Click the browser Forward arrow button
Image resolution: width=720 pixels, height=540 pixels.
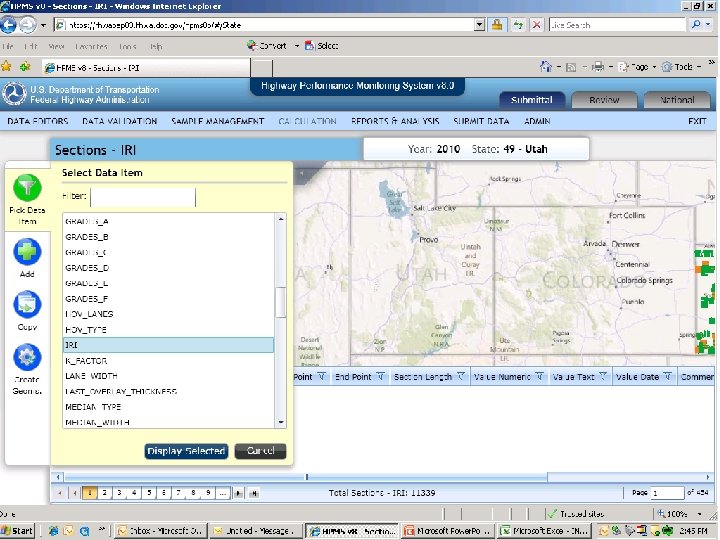point(28,25)
